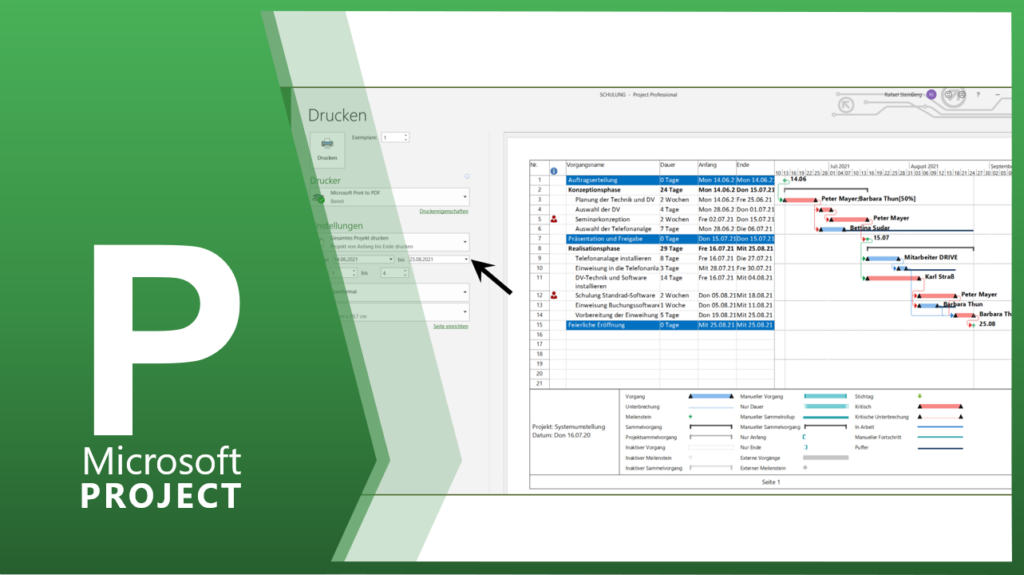Click the SCHULUNG - Project Professional title
The height and width of the screenshot is (575, 1024).
tap(638, 95)
